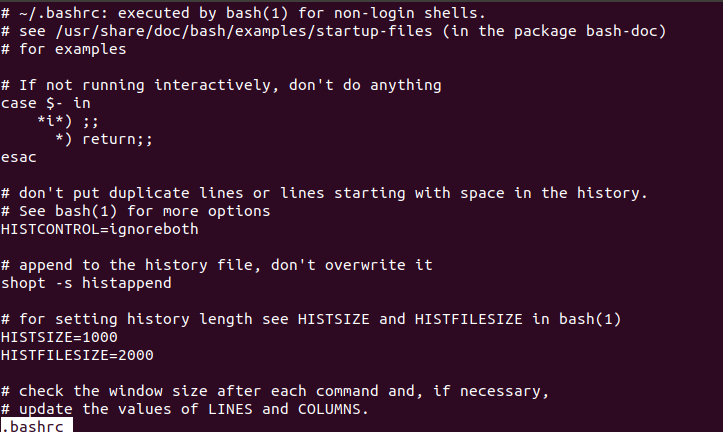Click the '# for examples' comment

click(x=64, y=49)
